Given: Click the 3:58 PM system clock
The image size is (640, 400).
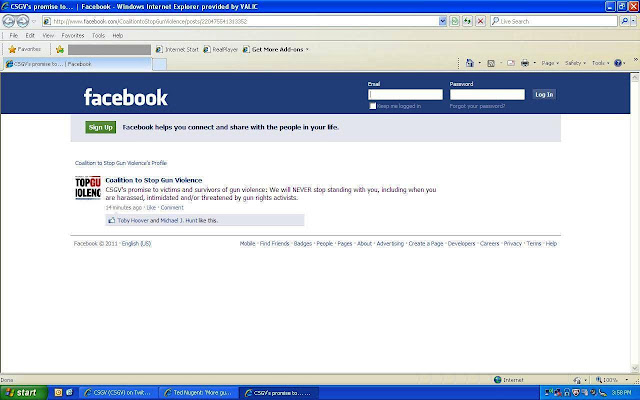Looking at the screenshot, I should tap(621, 393).
